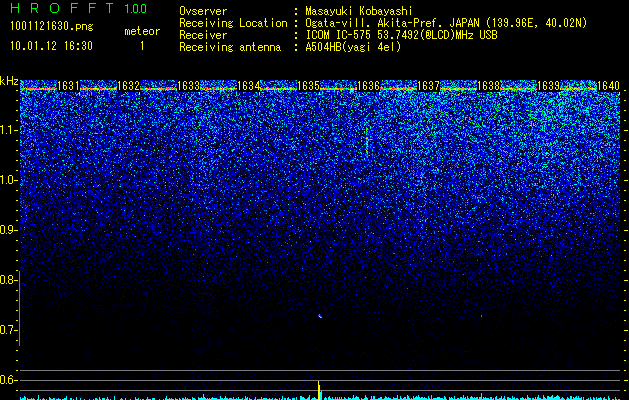The image size is (629, 400).
Task: Click the 1633 time marker
Action: click(188, 86)
